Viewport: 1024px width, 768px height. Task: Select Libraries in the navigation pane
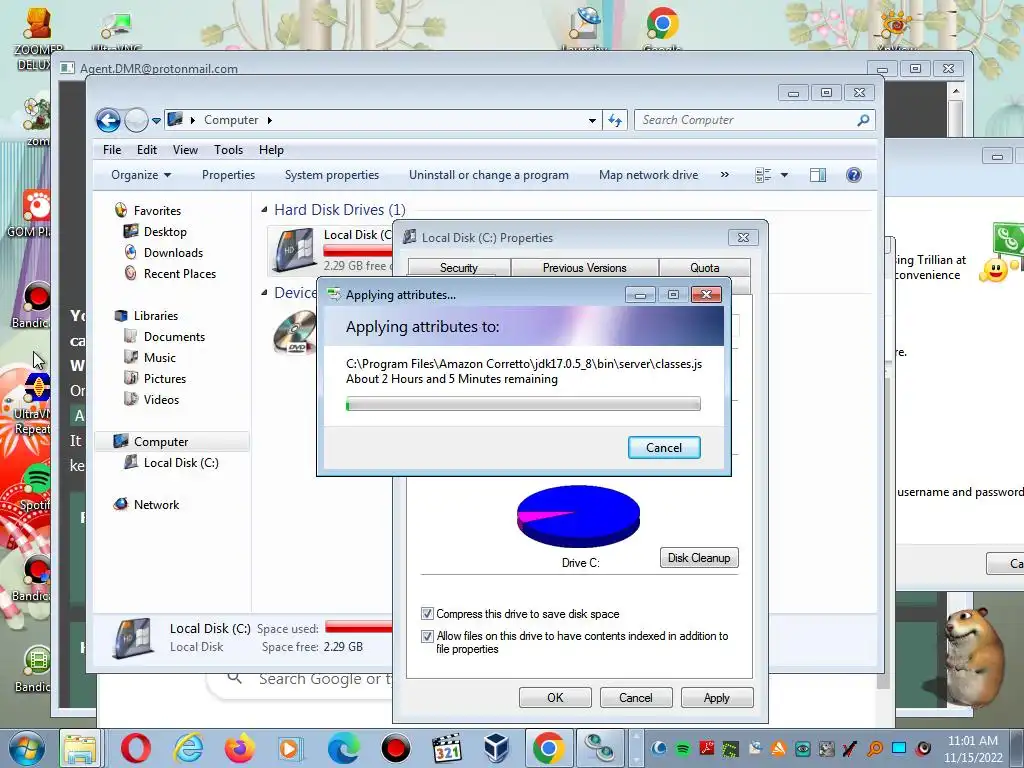pos(155,316)
